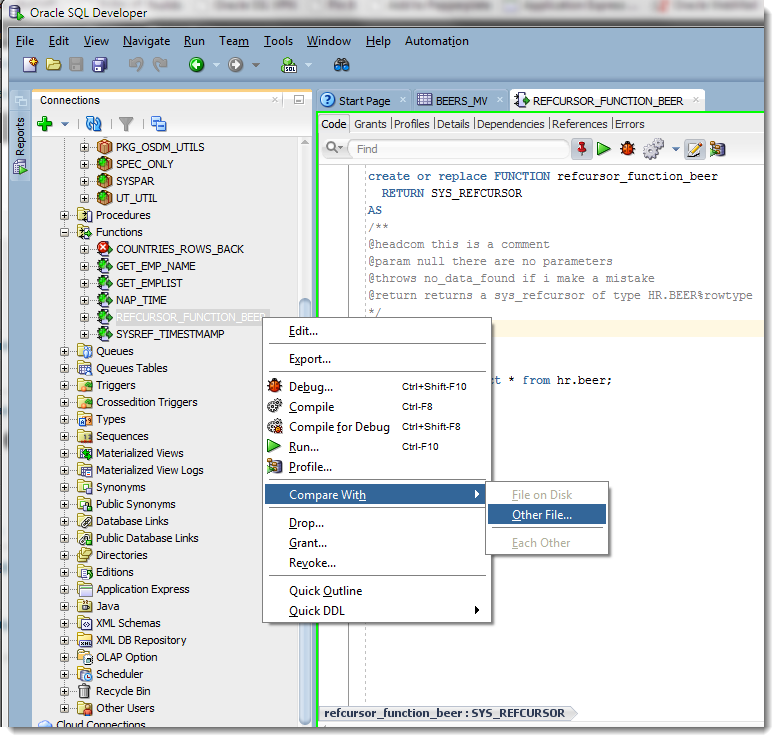Expand the Procedures tree node
779x742 pixels.
pos(64,216)
